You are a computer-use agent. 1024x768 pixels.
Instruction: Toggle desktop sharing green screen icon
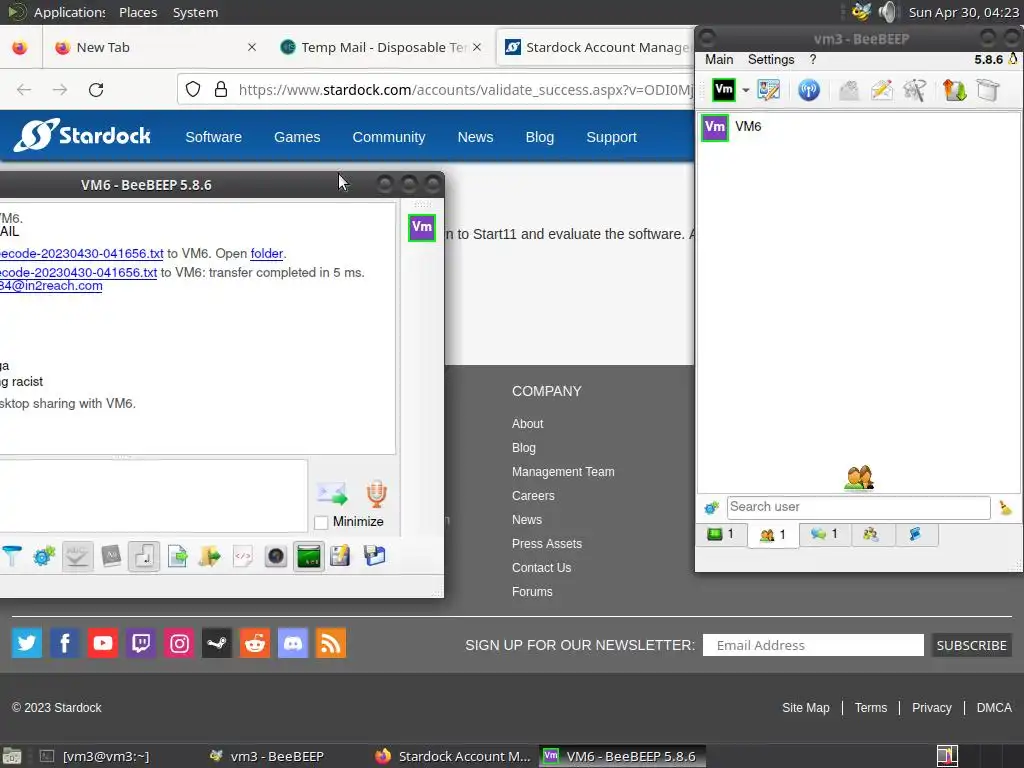click(308, 556)
